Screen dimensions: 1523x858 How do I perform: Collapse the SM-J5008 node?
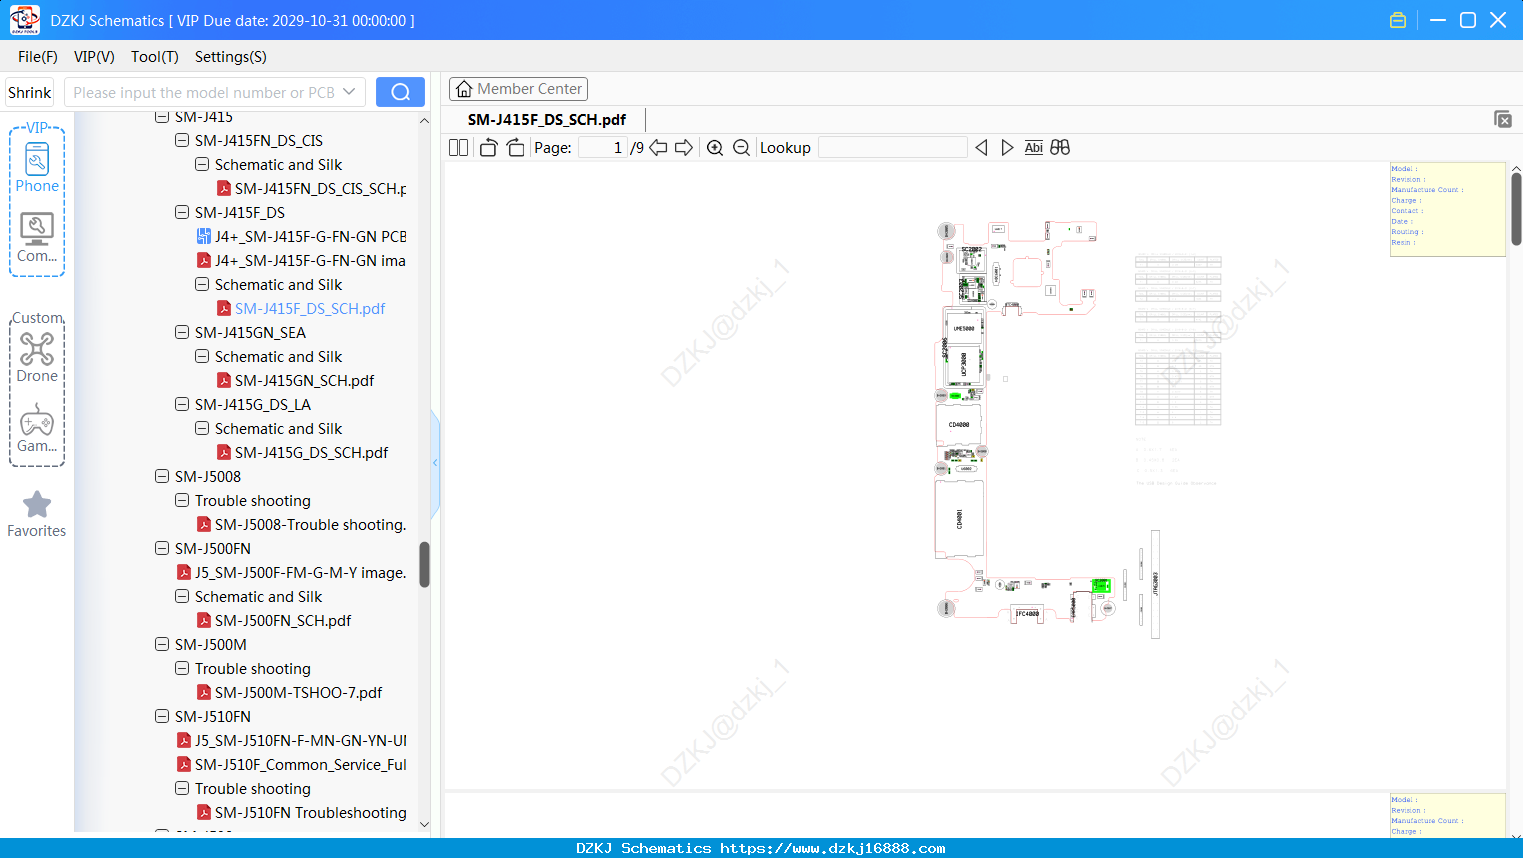tap(162, 477)
